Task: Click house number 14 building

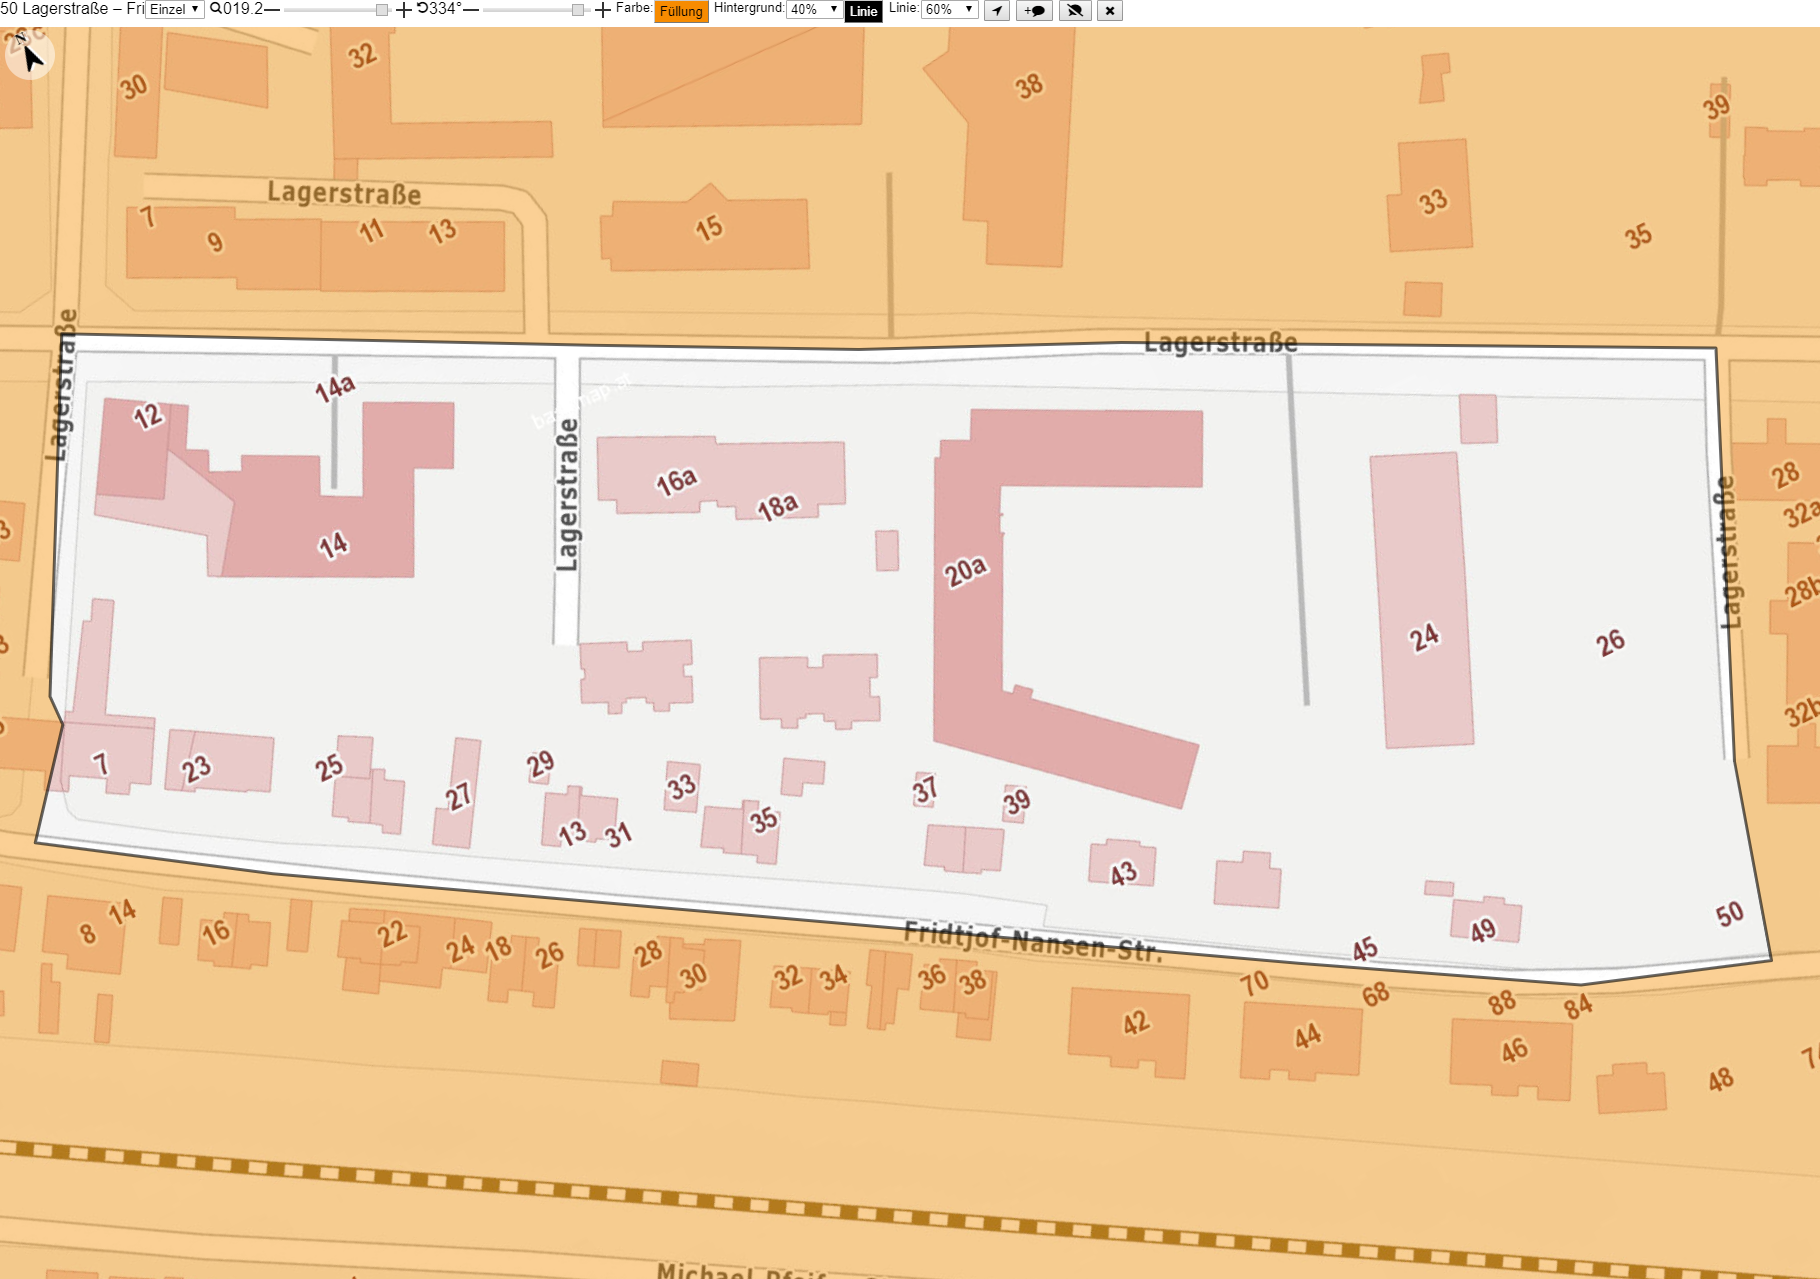Action: (x=334, y=545)
